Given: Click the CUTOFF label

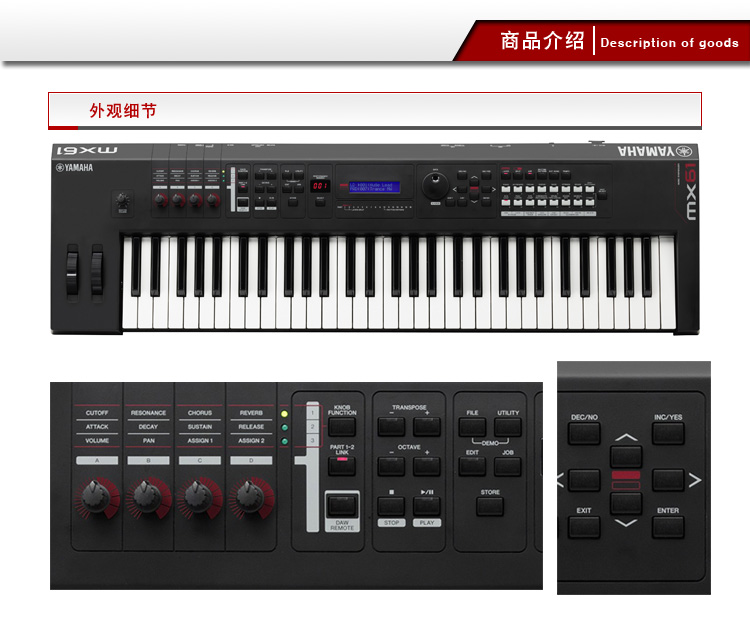Looking at the screenshot, I should tap(97, 413).
